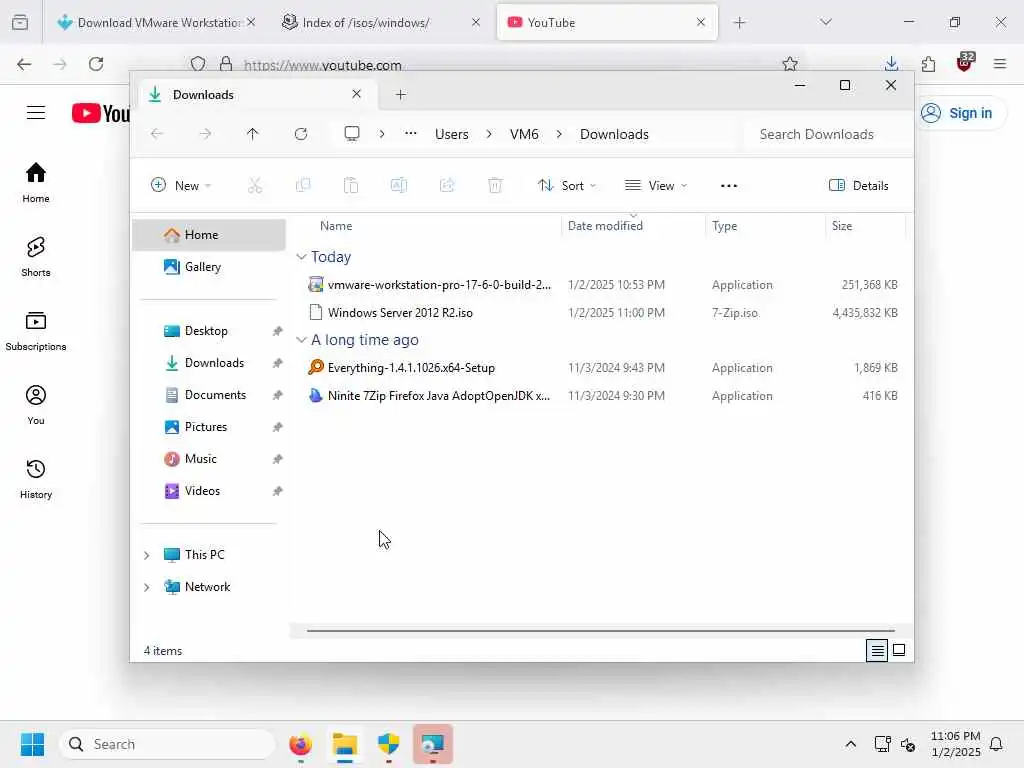Reload the YouTube page in Firefox
Viewport: 1024px width, 768px height.
(x=96, y=64)
